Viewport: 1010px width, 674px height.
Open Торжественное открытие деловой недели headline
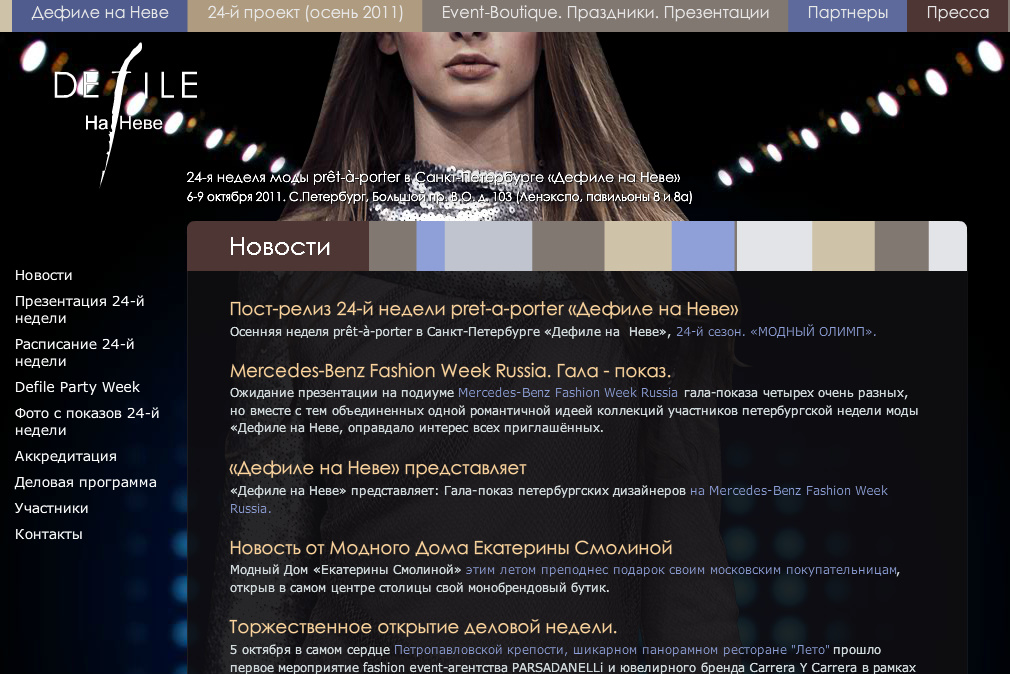pyautogui.click(x=423, y=627)
